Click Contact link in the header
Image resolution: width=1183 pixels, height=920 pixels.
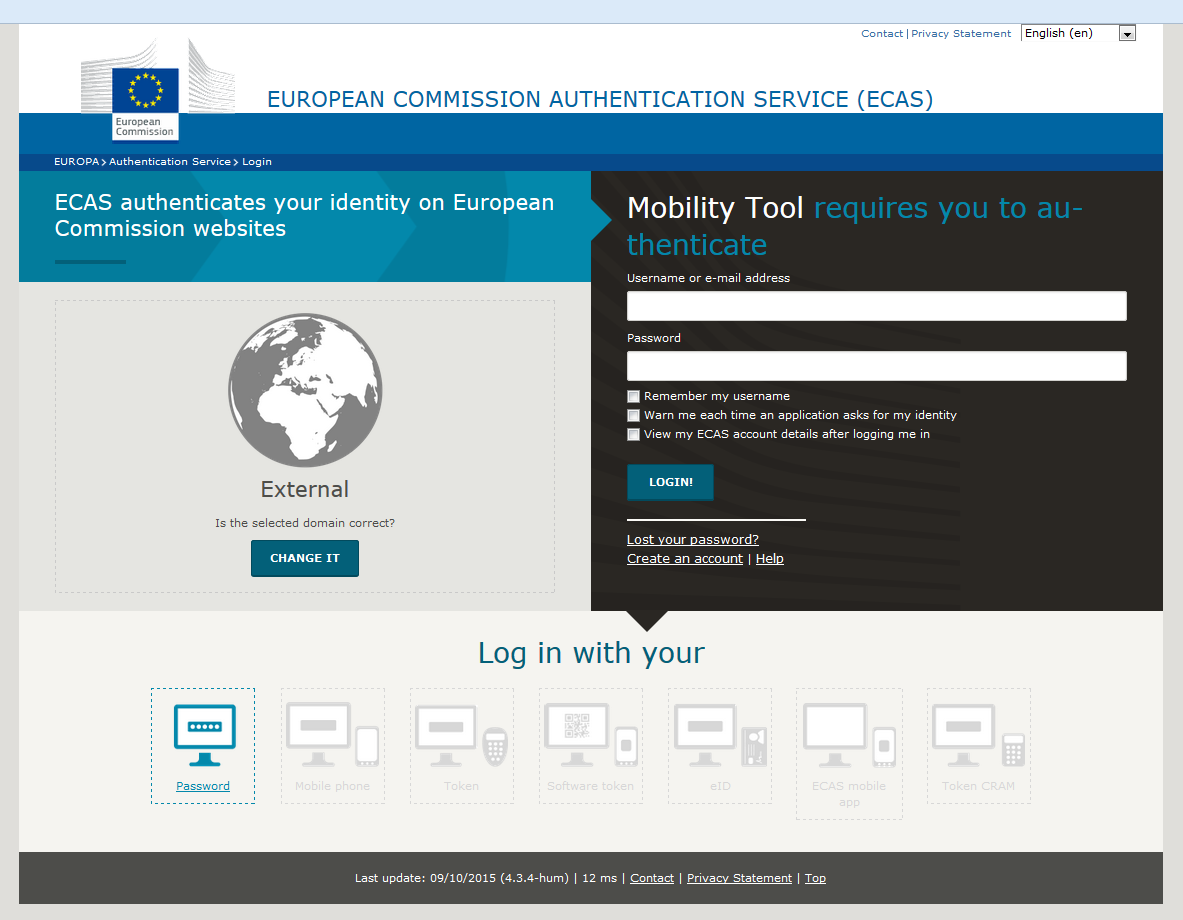[x=882, y=33]
